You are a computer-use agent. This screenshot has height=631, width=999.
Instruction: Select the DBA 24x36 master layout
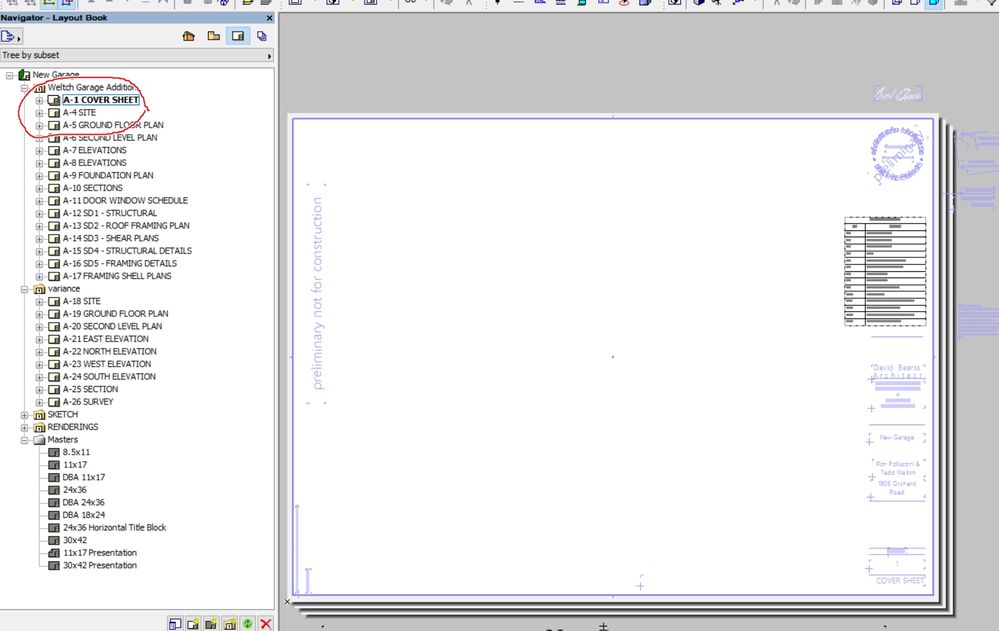[86, 502]
